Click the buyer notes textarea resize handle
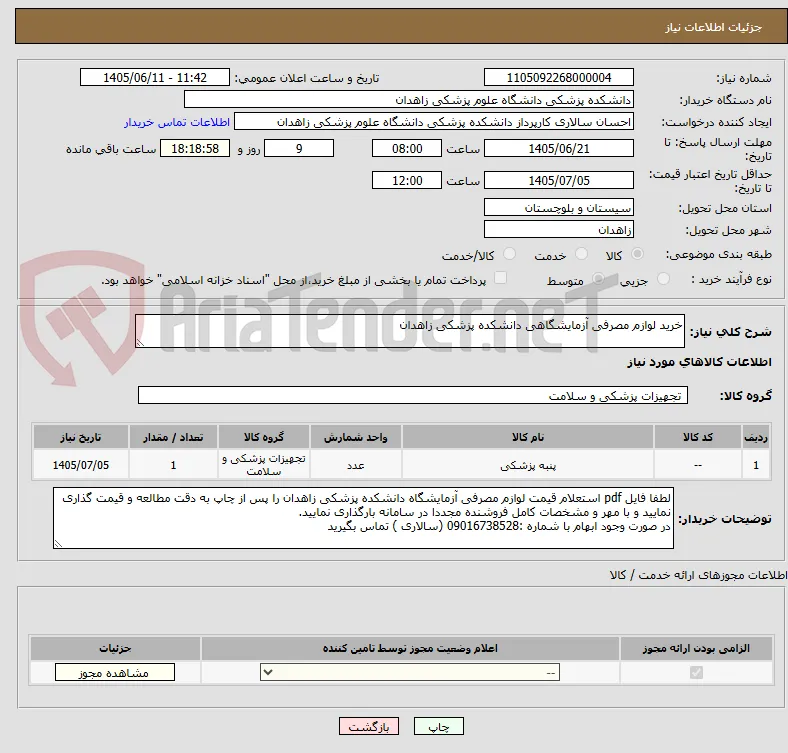The height and width of the screenshot is (753, 788). point(58,543)
